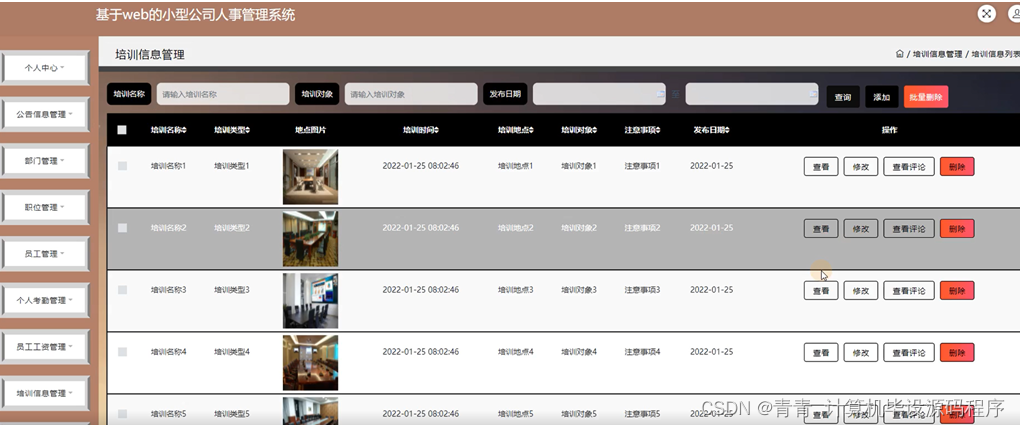Viewport: 1020px width, 427px height.
Task: Expand the 个人考勤管理 sidebar menu
Action: (x=45, y=301)
